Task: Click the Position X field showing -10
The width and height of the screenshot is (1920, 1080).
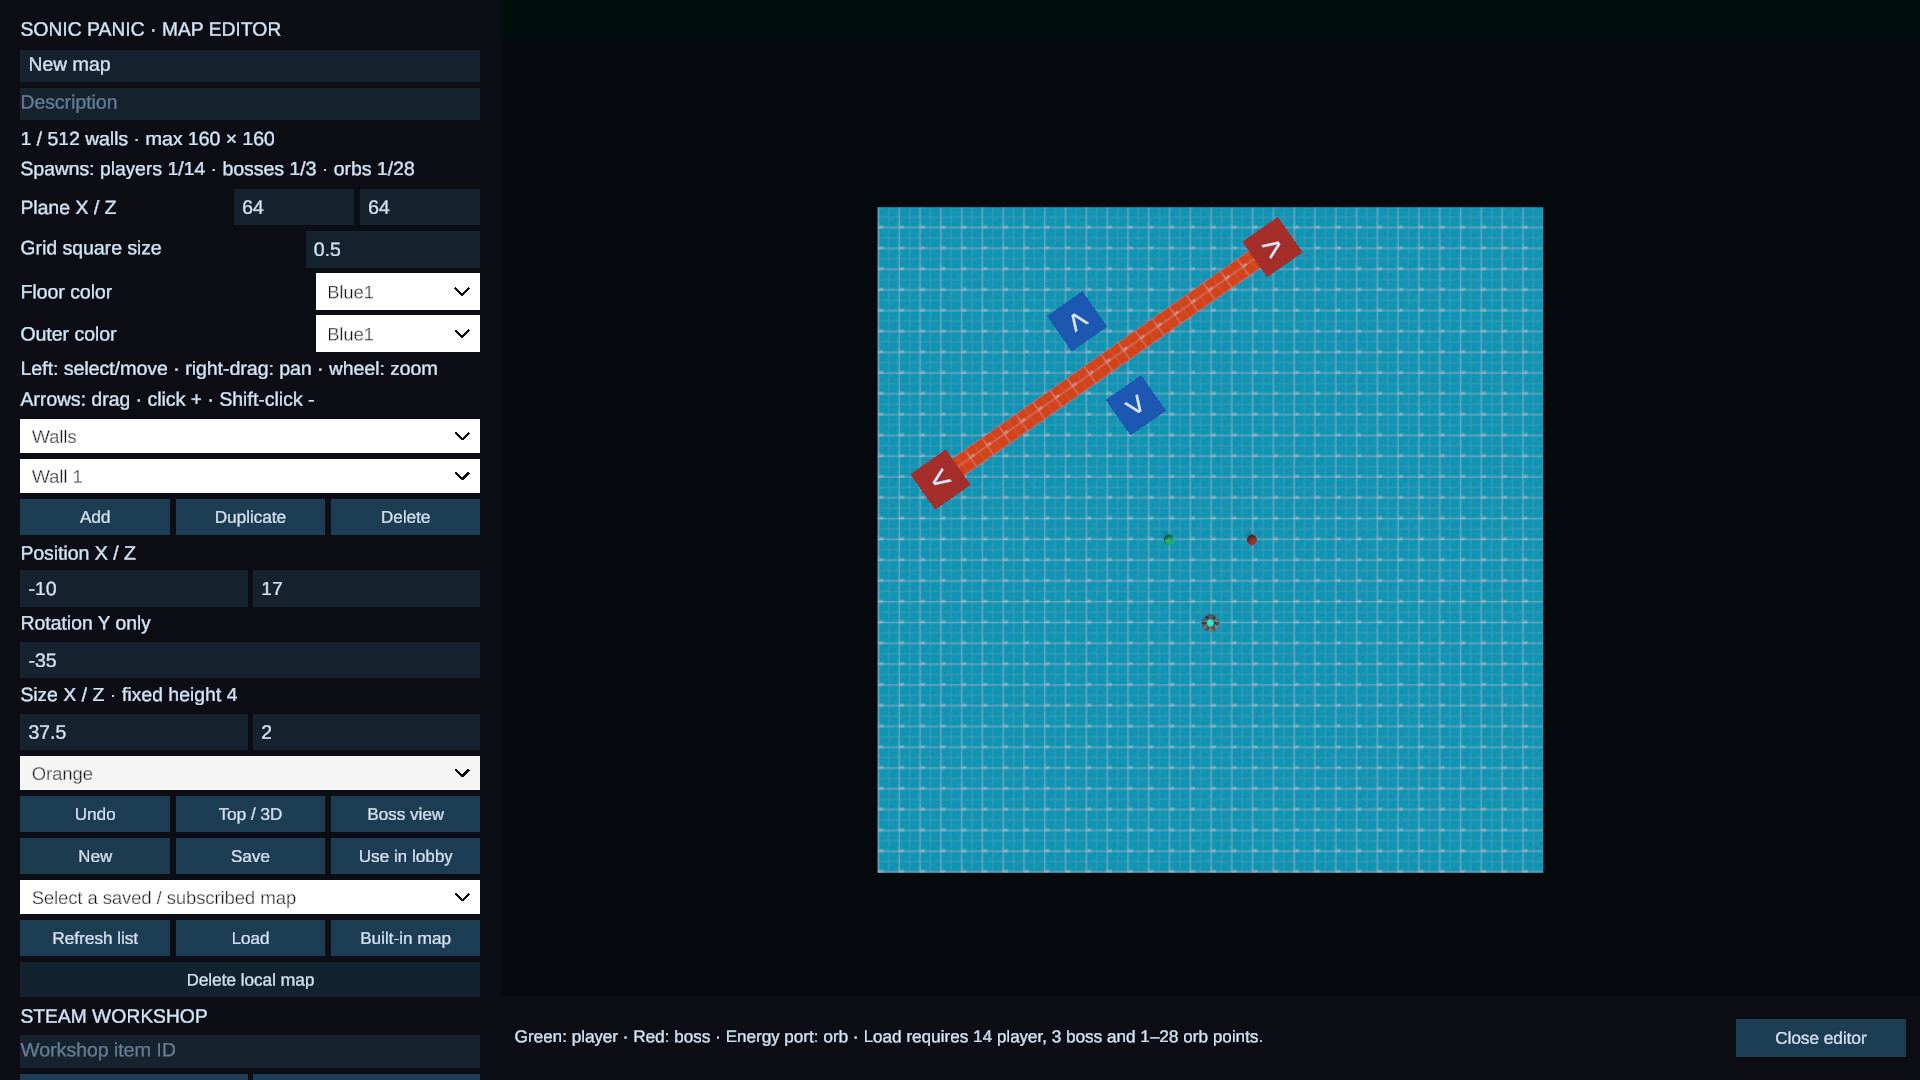Action: [134, 589]
